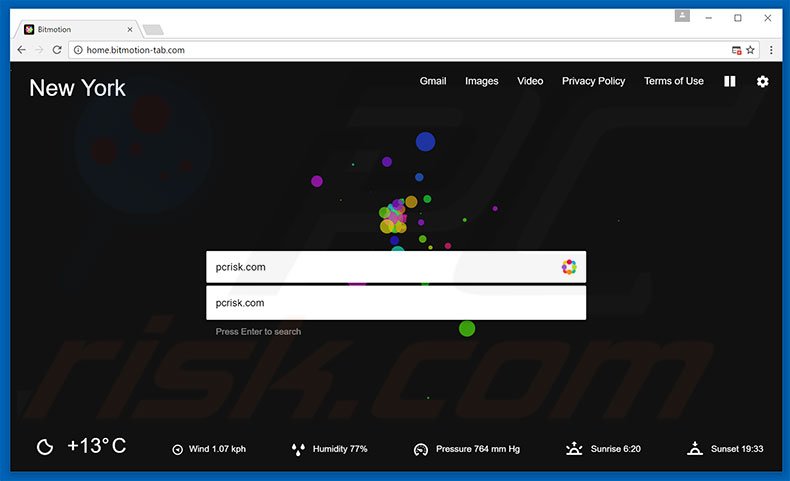Image resolution: width=790 pixels, height=481 pixels.
Task: Click the Wind 1.07 kph text
Action: [217, 449]
